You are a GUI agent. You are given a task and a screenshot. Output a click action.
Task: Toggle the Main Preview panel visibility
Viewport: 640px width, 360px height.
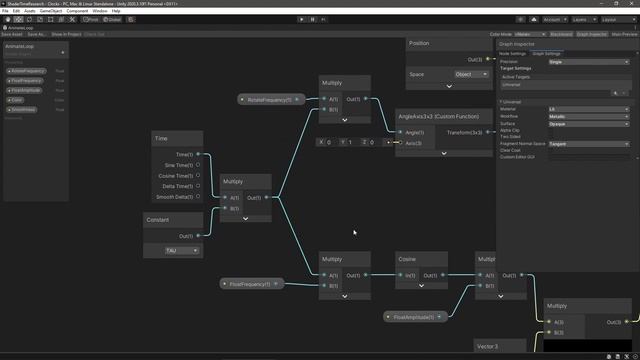tap(624, 34)
